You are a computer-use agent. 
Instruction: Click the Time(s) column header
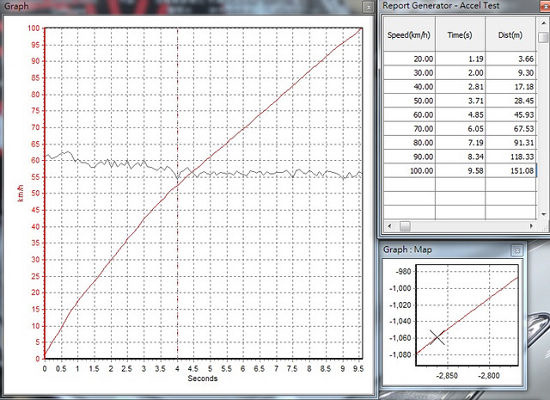pyautogui.click(x=460, y=35)
